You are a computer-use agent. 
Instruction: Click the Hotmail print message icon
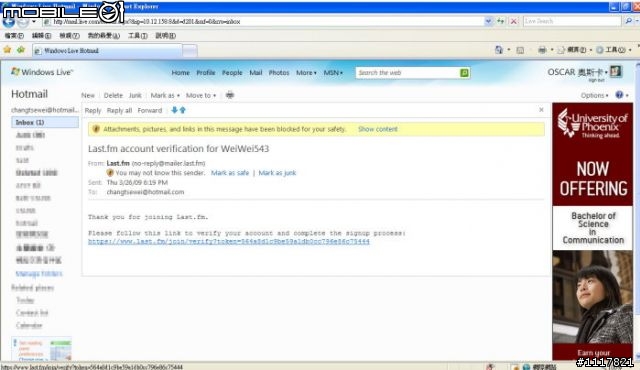pos(230,95)
